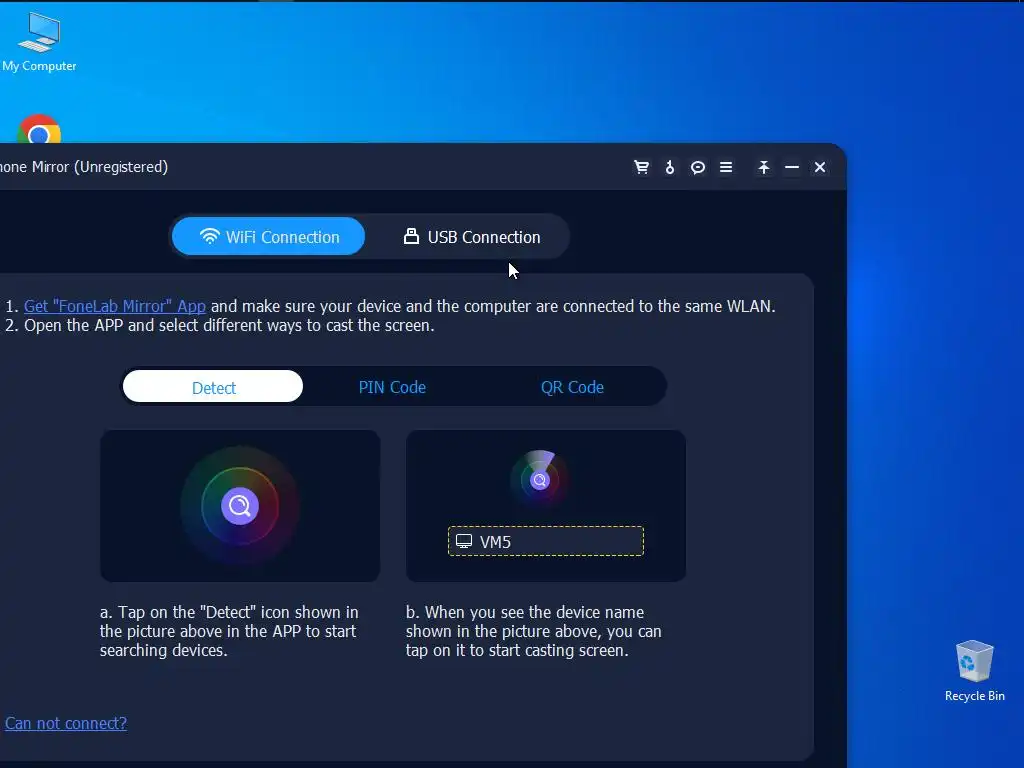Minimize the Phone Mirror window
Image resolution: width=1024 pixels, height=768 pixels.
click(792, 167)
